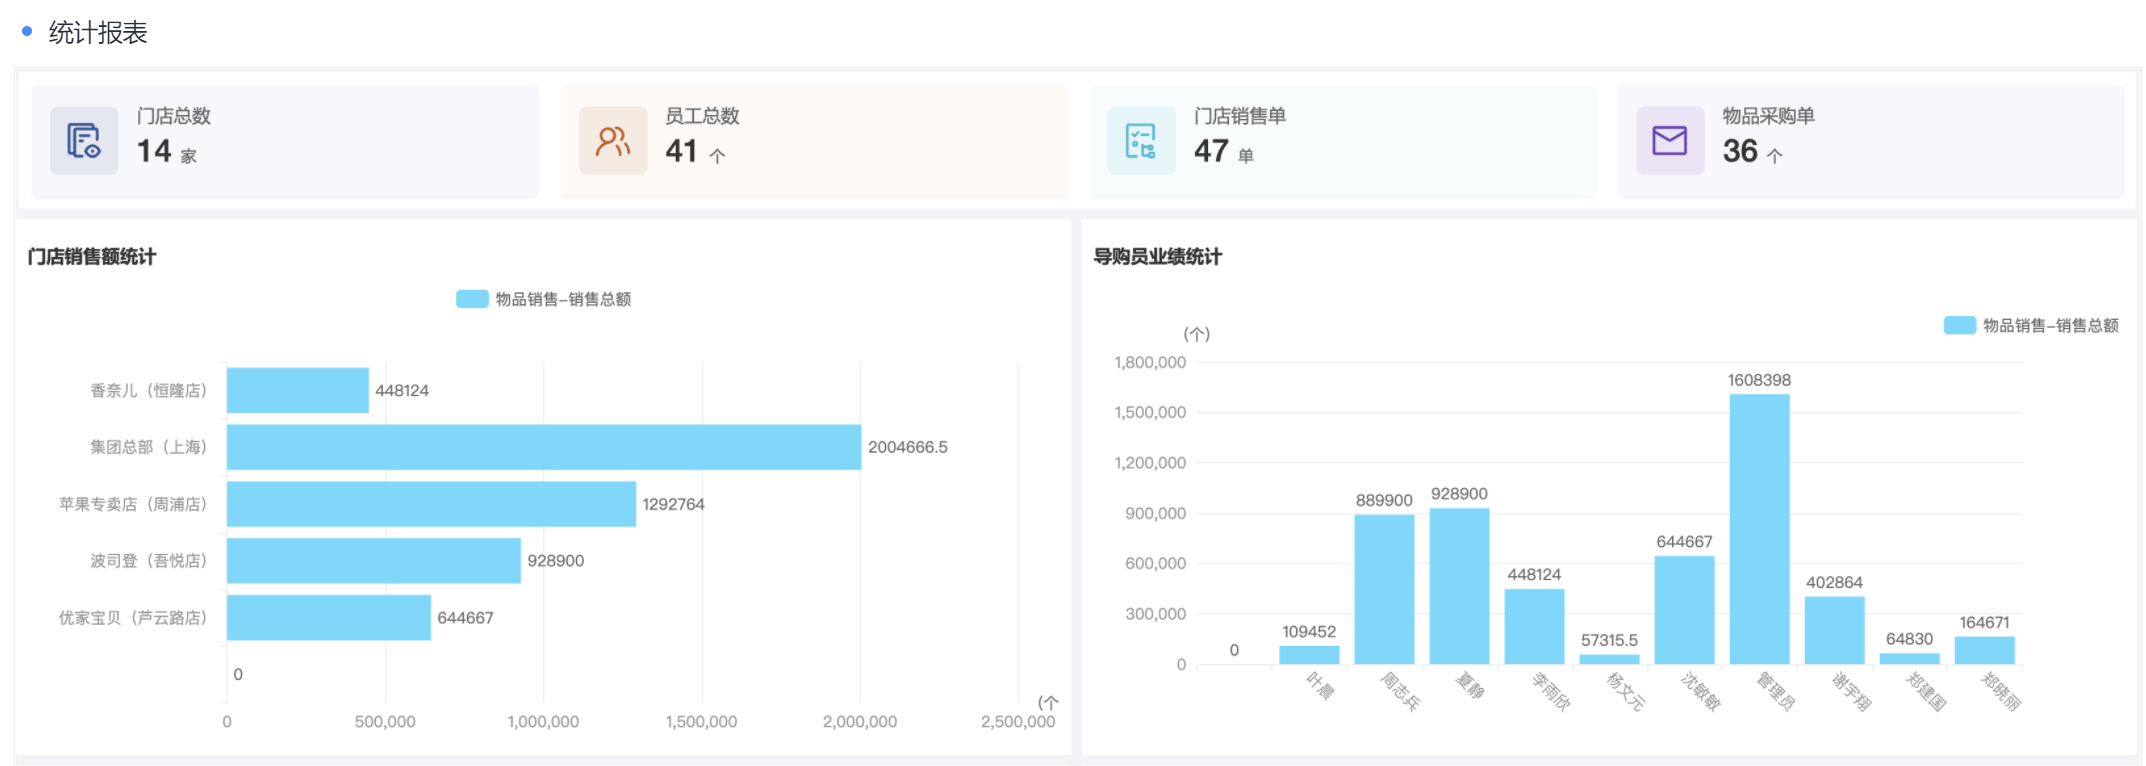Toggle legend swatch in guide performance chart

1959,325
